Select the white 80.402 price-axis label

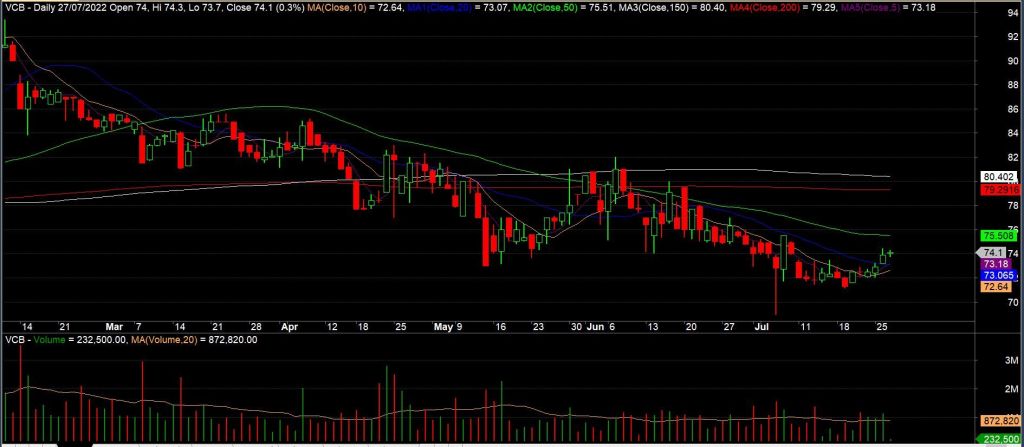coord(999,176)
